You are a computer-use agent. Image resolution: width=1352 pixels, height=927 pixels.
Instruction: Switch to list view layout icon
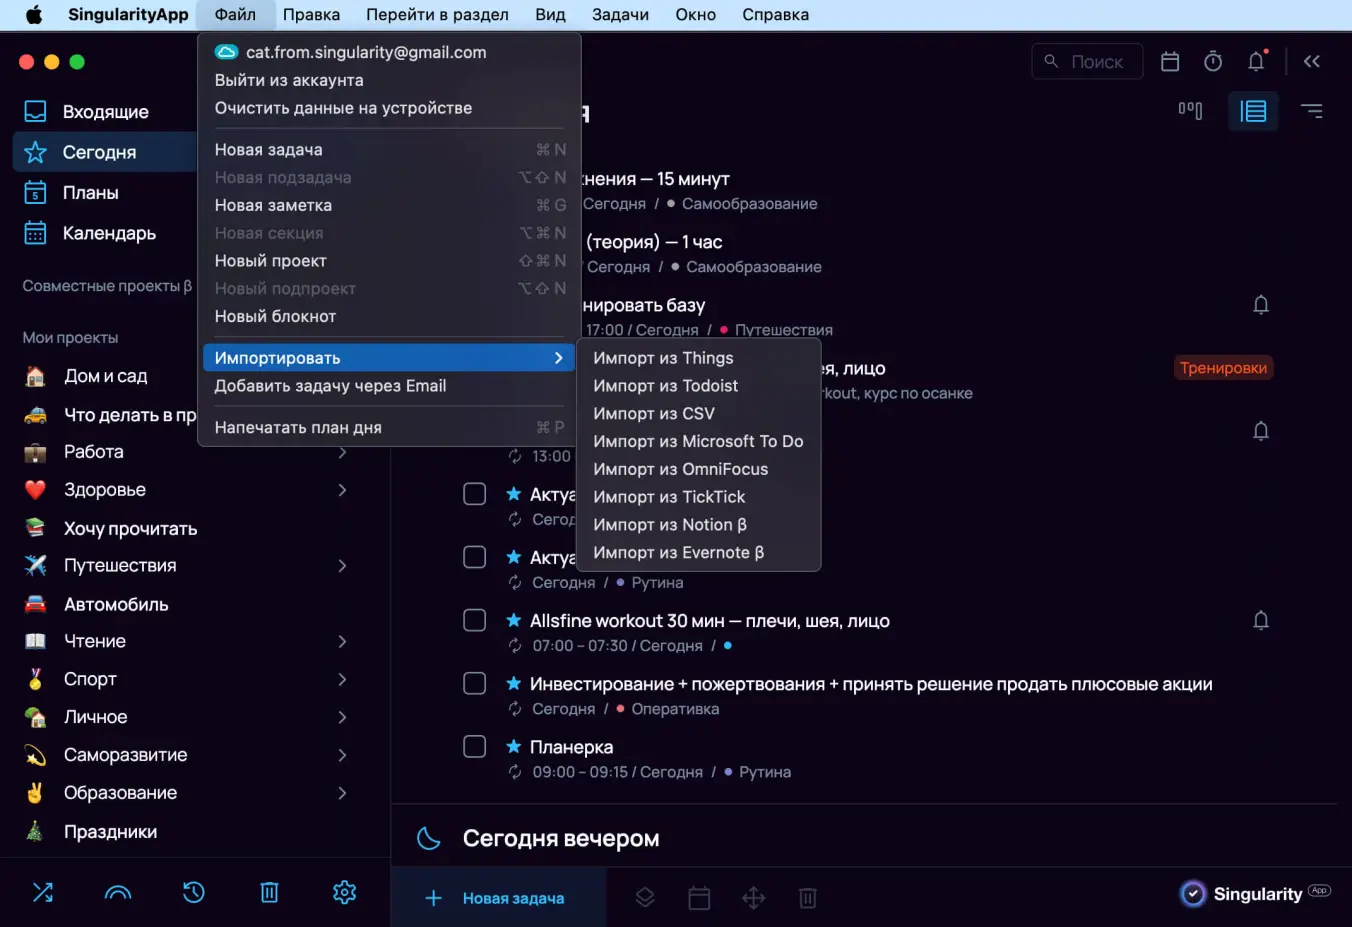tap(1253, 111)
